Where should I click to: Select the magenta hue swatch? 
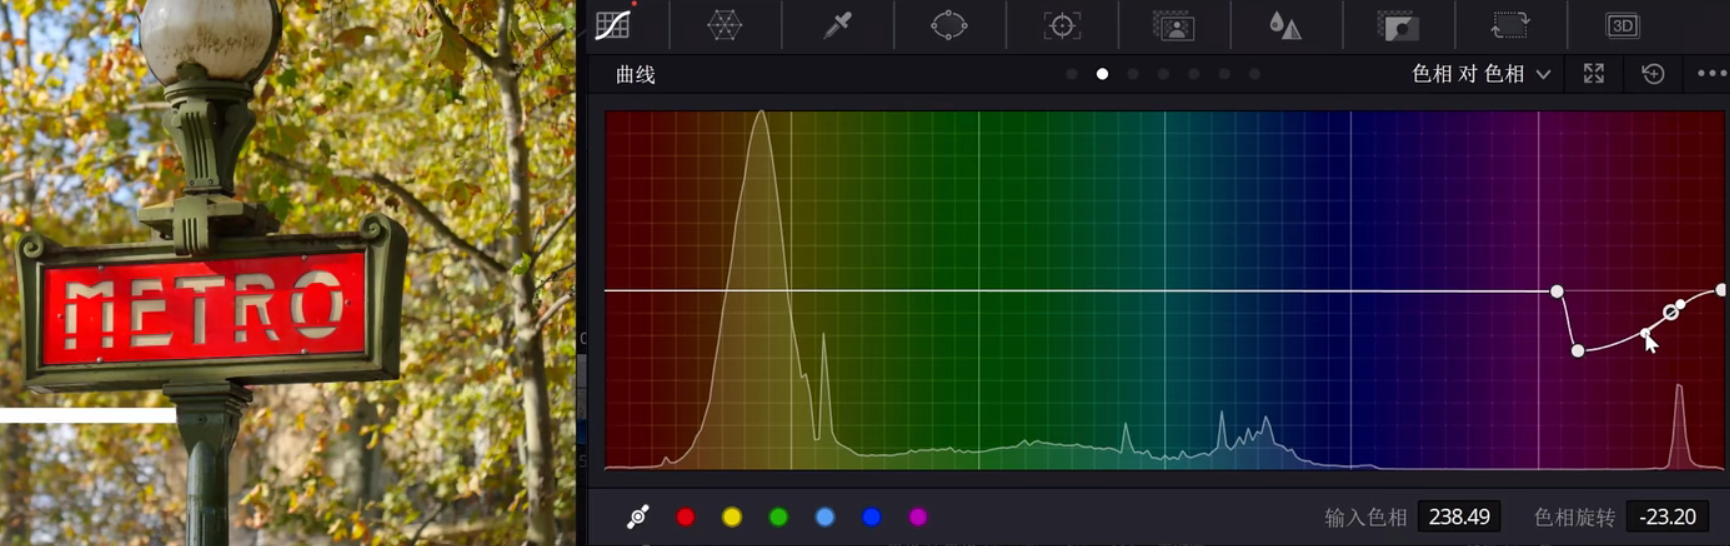[918, 517]
